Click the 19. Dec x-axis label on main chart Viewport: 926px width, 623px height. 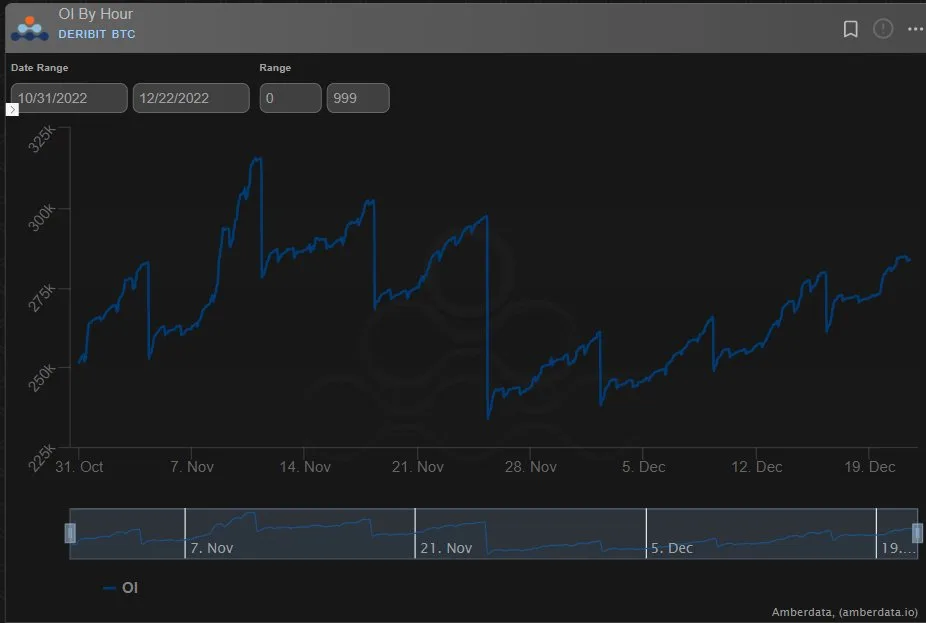[x=869, y=467]
